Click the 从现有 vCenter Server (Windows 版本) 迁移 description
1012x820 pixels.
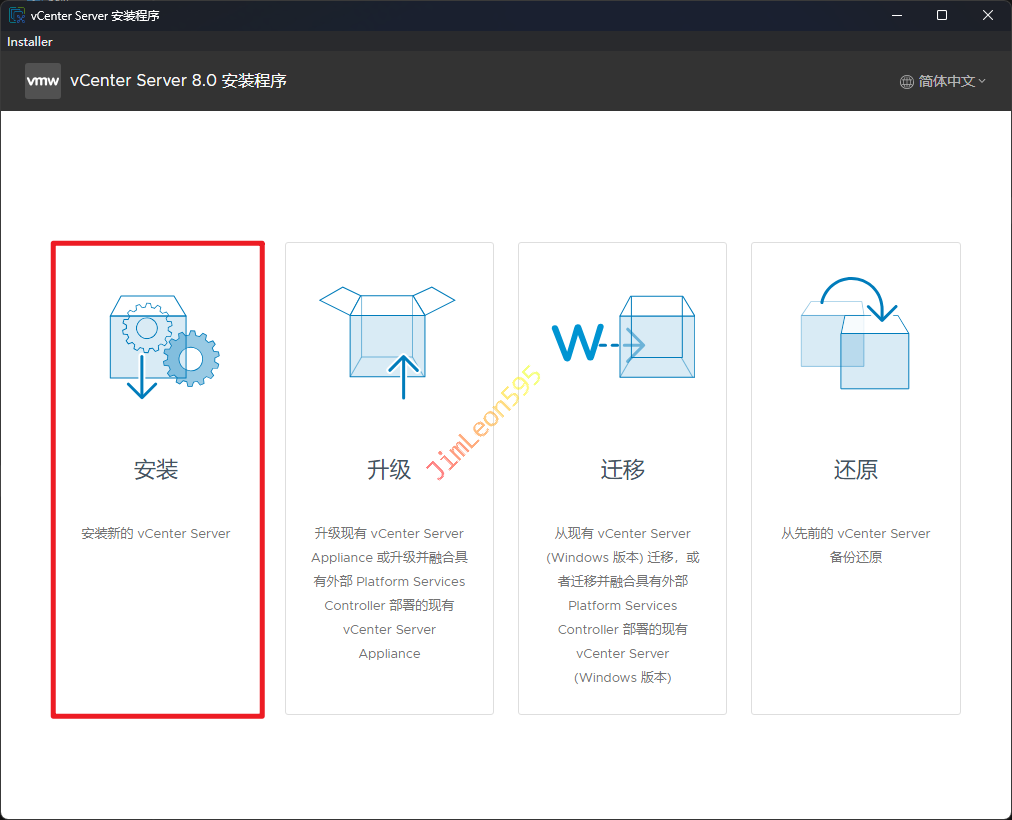click(622, 605)
